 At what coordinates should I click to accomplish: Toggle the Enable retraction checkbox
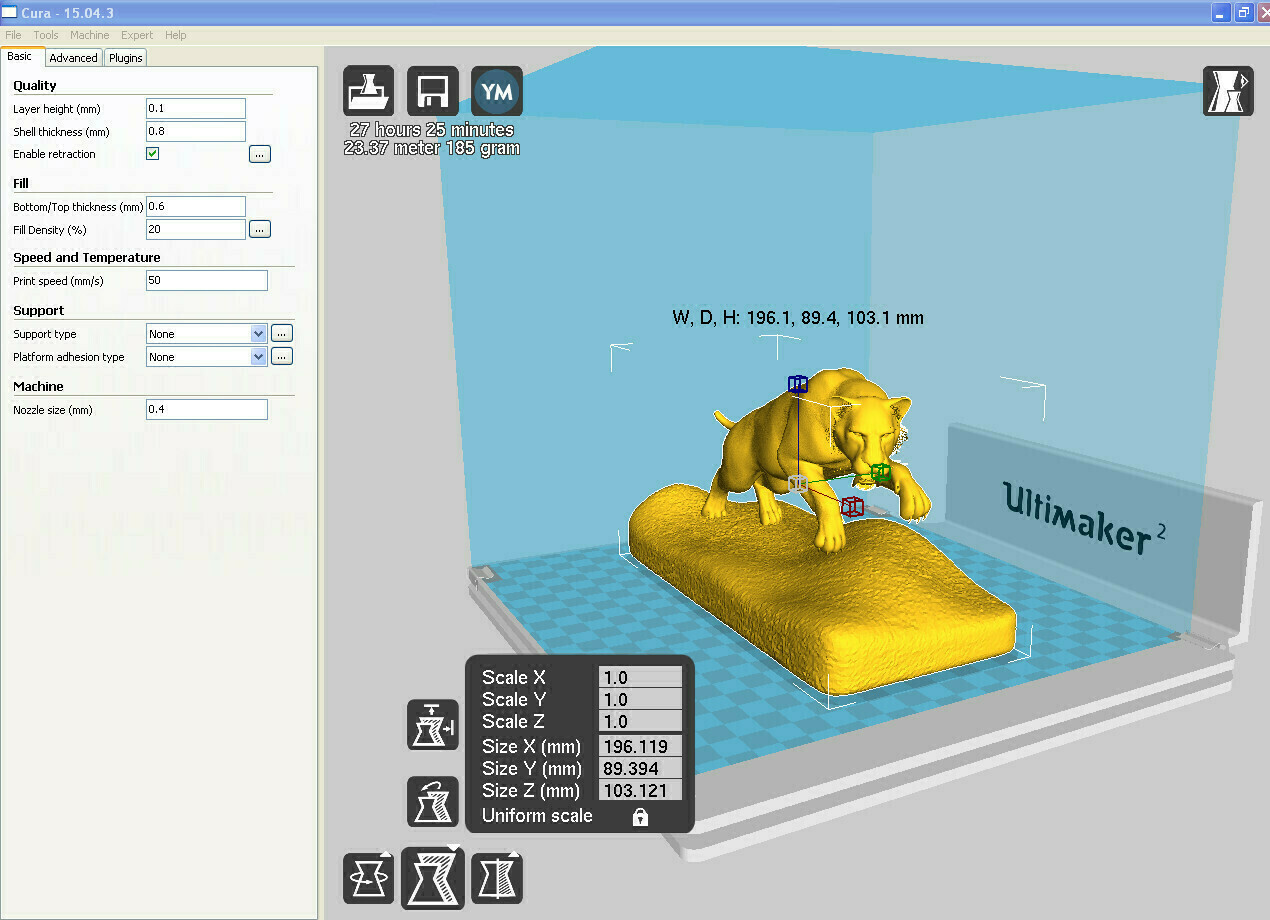[153, 154]
